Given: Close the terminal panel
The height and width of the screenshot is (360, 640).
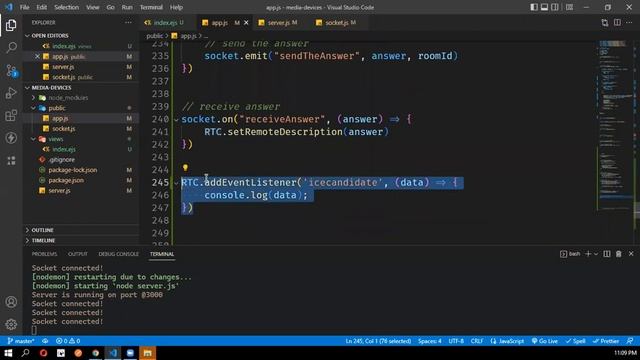Looking at the screenshot, I should click(631, 254).
